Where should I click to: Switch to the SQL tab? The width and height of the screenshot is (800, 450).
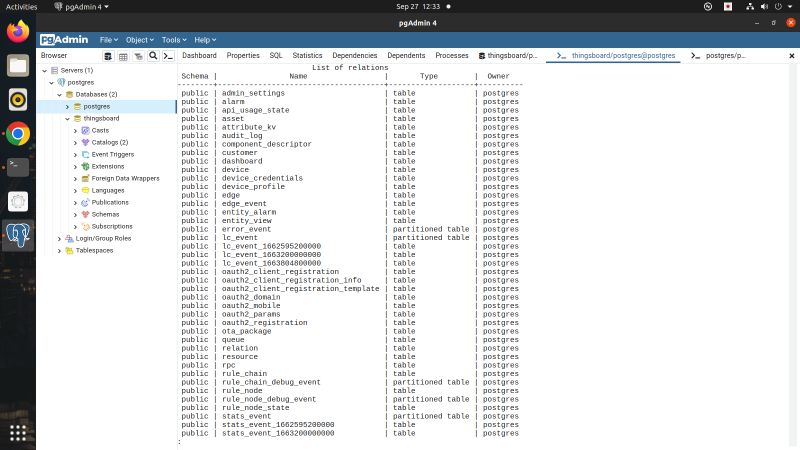click(x=276, y=56)
